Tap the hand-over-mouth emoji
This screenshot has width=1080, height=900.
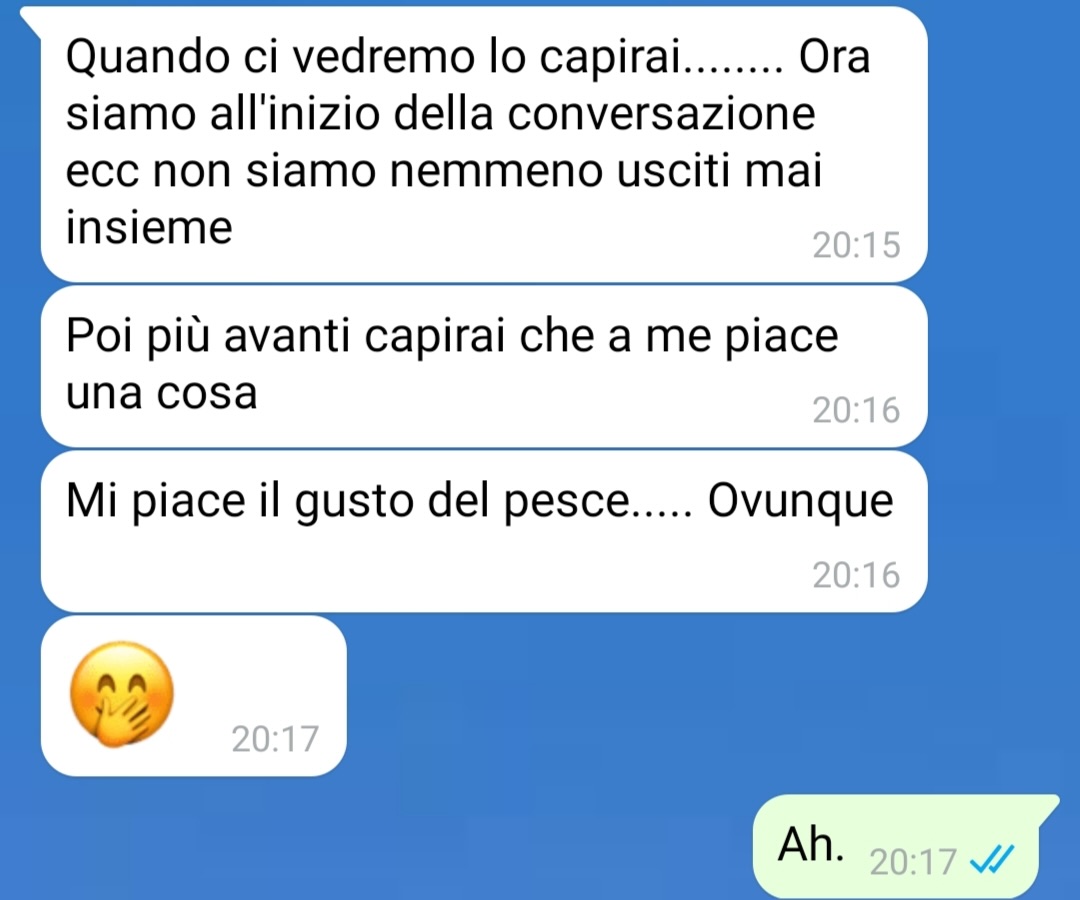point(123,694)
